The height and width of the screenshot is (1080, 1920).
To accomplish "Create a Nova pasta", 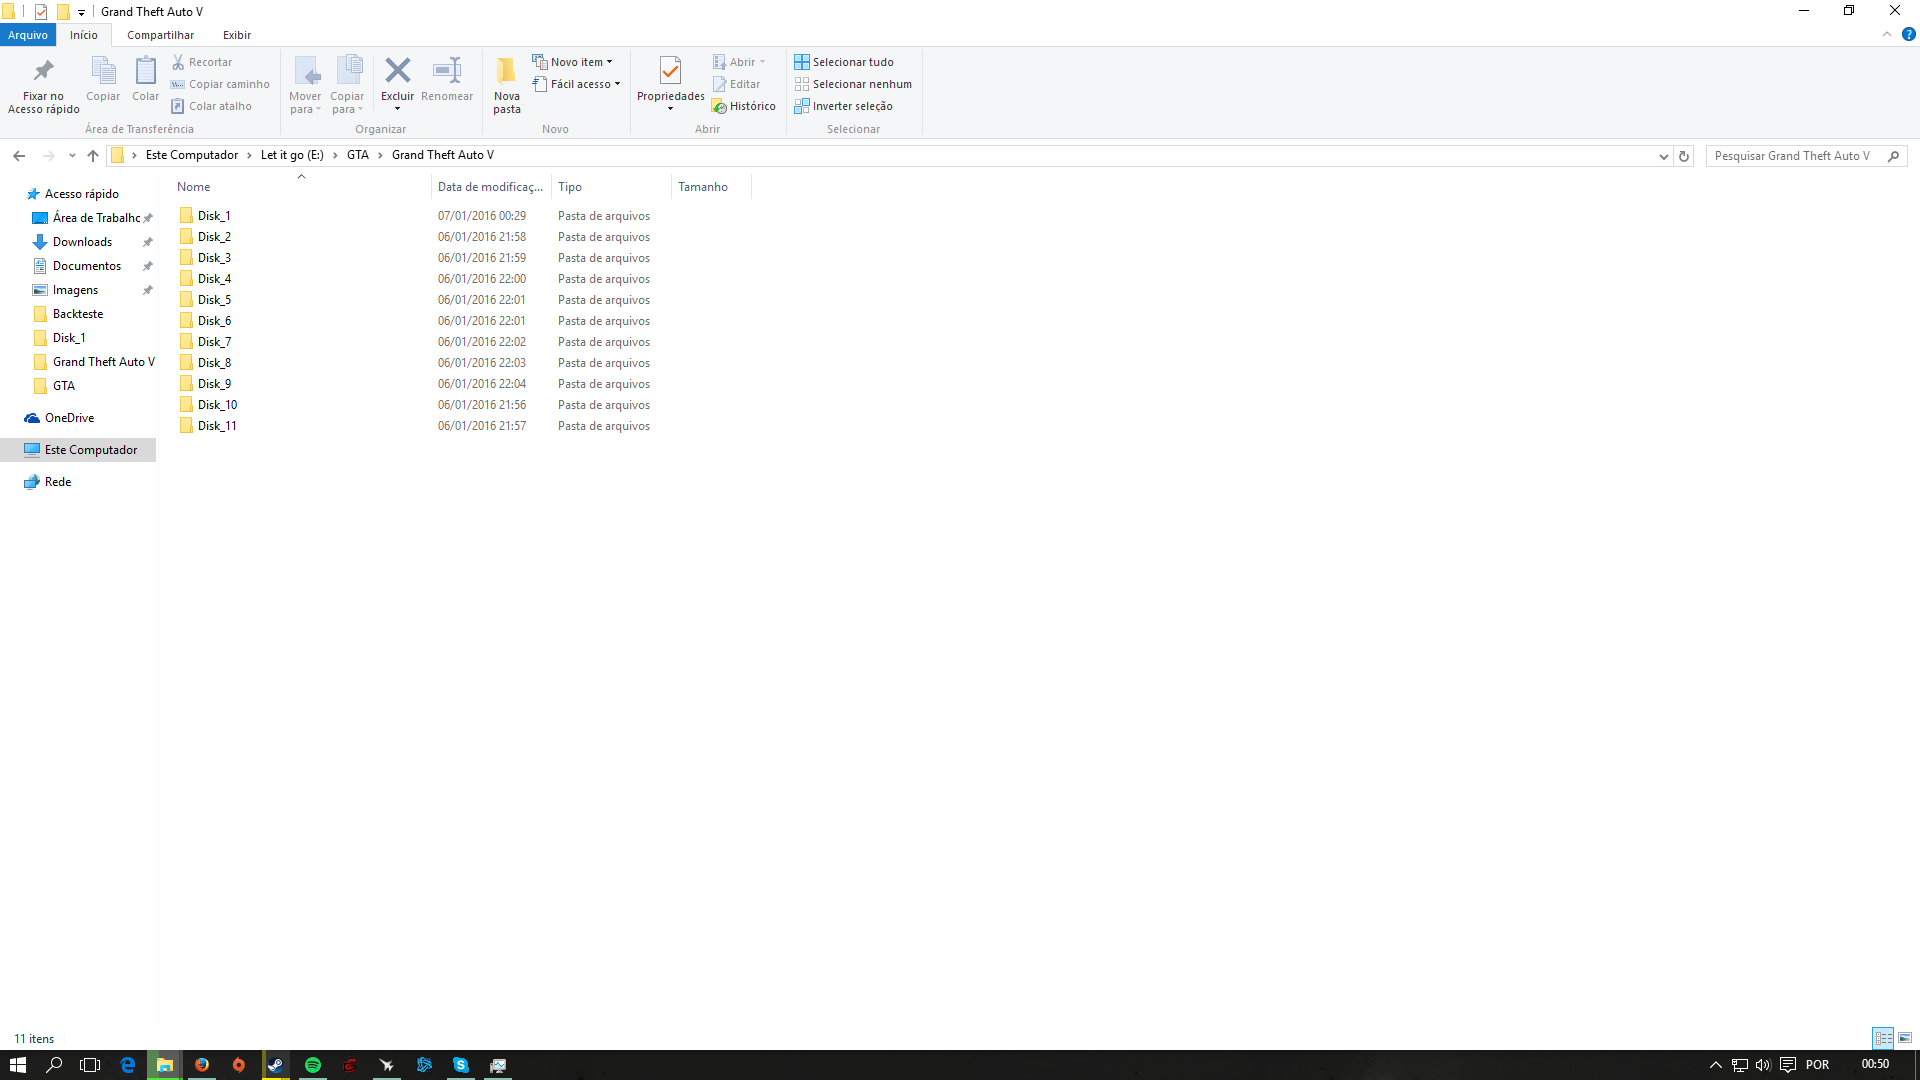I will pyautogui.click(x=507, y=85).
